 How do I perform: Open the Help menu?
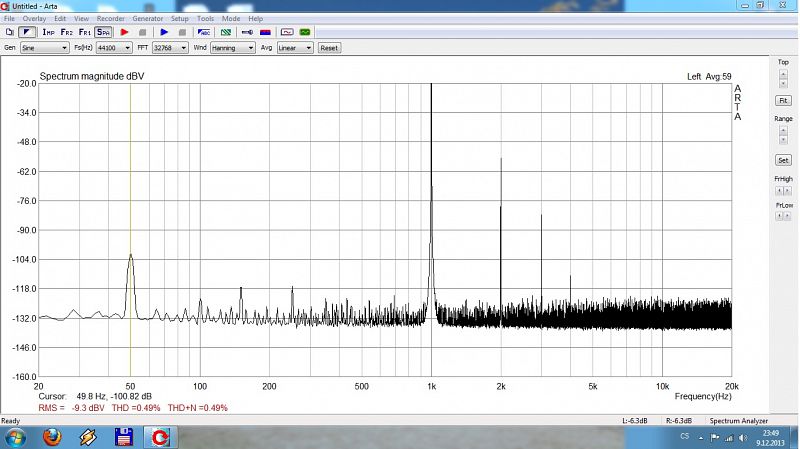click(256, 18)
